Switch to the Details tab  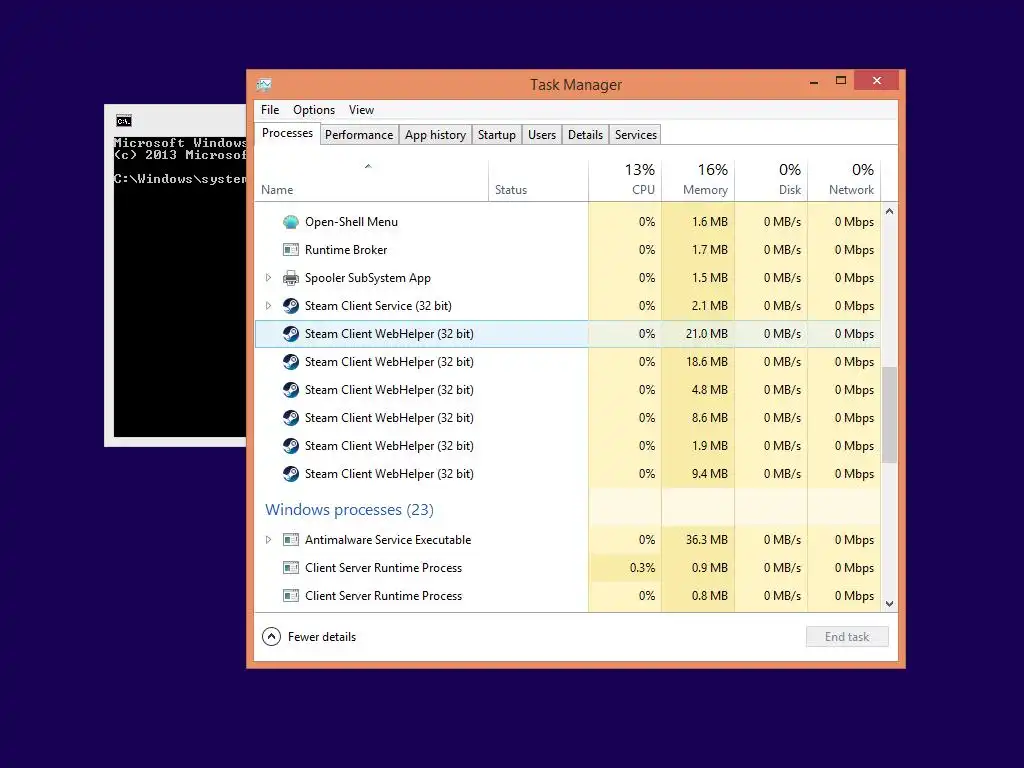[585, 135]
